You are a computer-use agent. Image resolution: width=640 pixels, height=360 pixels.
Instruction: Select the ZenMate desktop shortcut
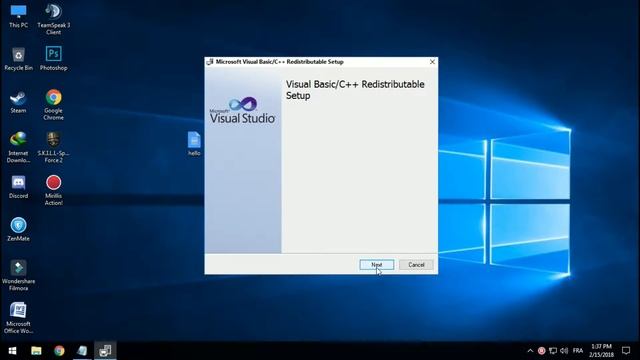[18, 230]
